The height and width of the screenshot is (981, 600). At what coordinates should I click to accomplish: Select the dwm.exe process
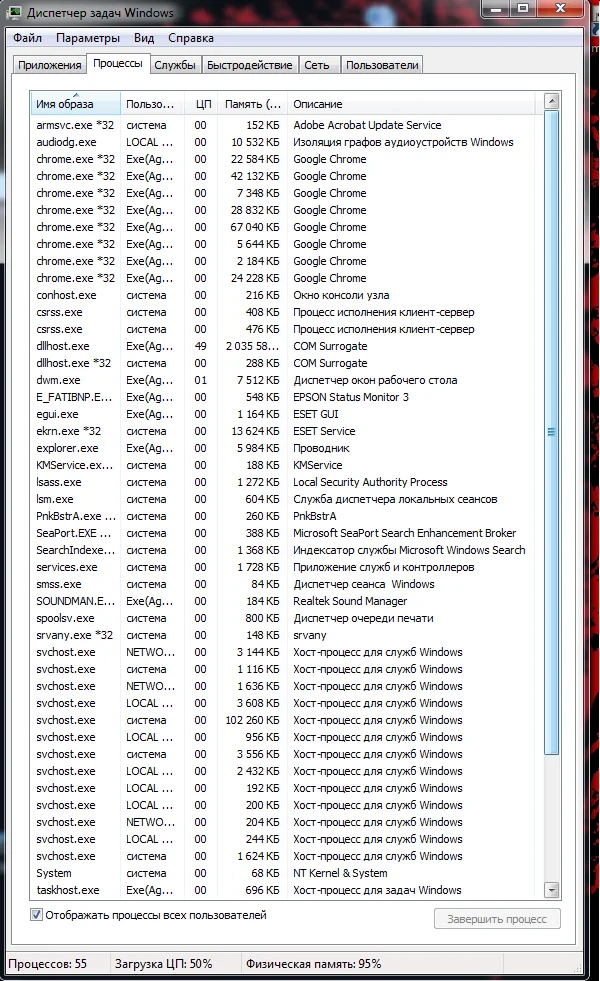coord(285,380)
